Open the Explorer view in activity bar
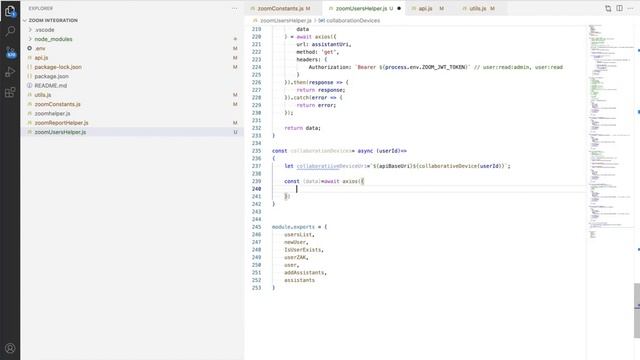Screen dimensions: 640x360 tap(10, 11)
